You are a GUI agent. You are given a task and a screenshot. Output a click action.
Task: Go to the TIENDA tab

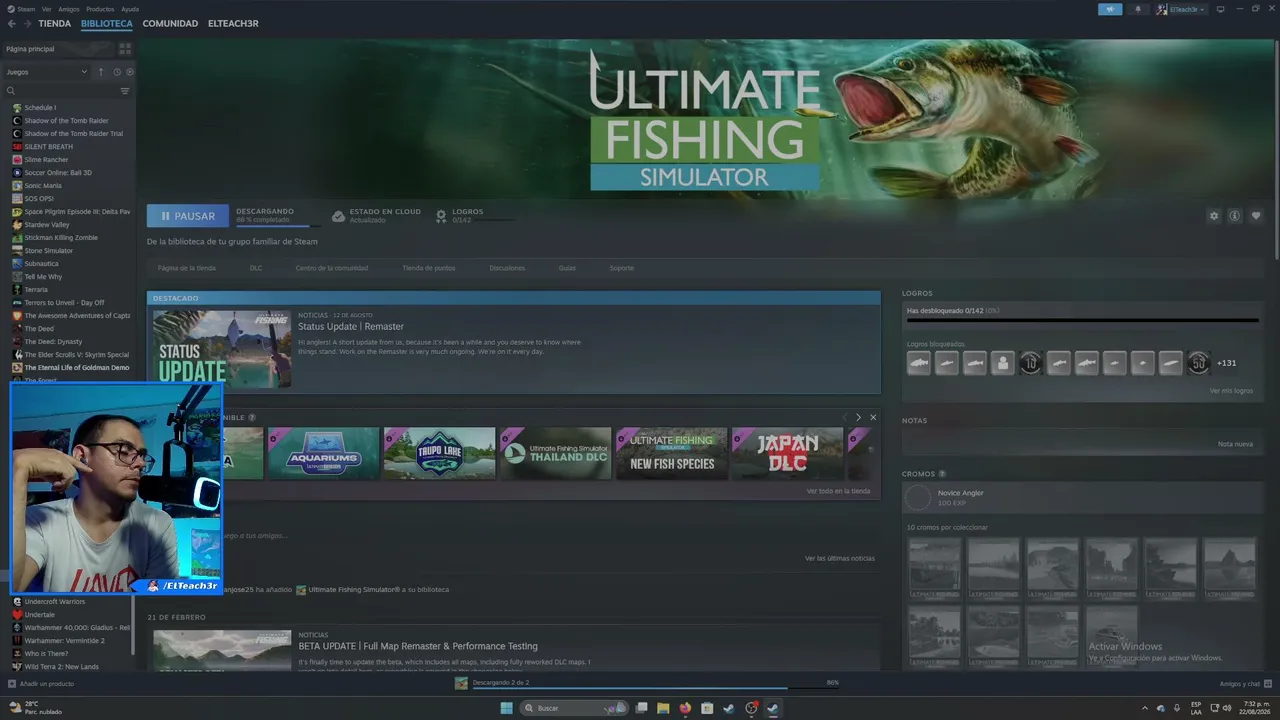55,23
